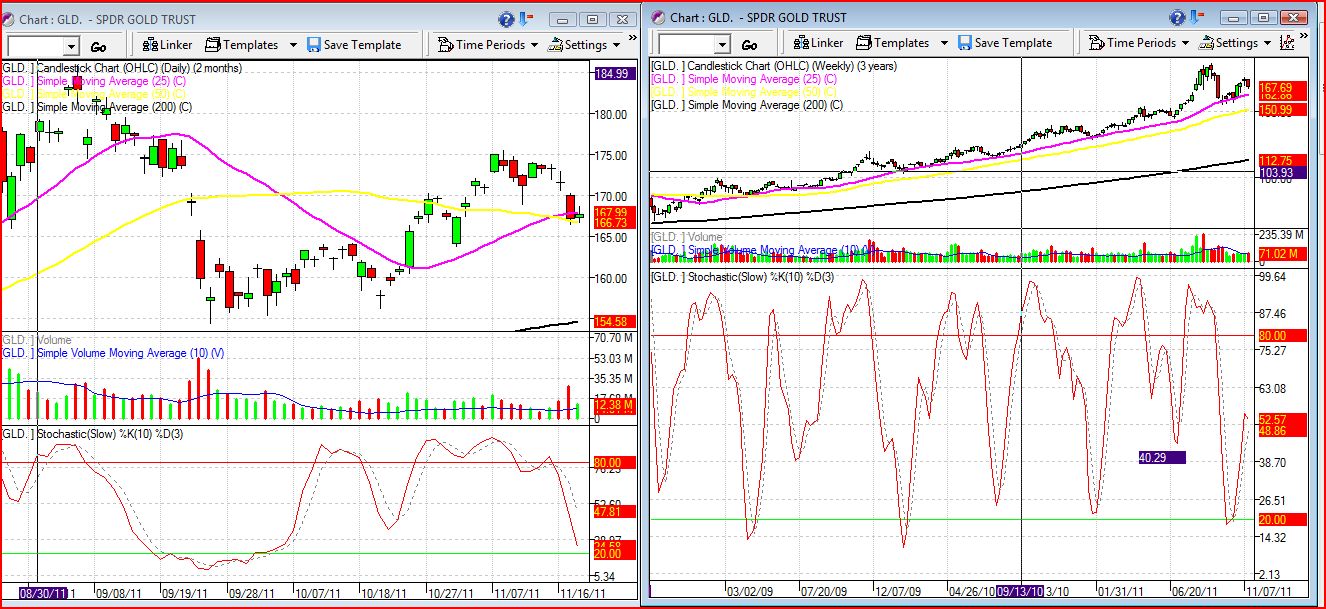Click Save Template in the weekly chart toolbar
1326x609 pixels.
coord(1005,43)
